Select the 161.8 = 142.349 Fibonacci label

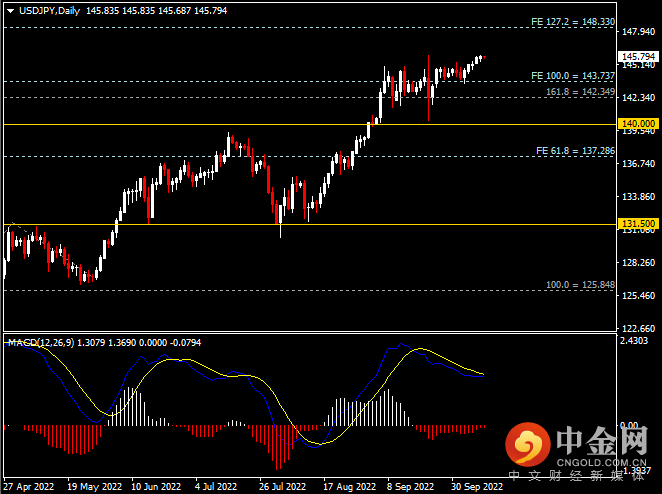pyautogui.click(x=580, y=92)
